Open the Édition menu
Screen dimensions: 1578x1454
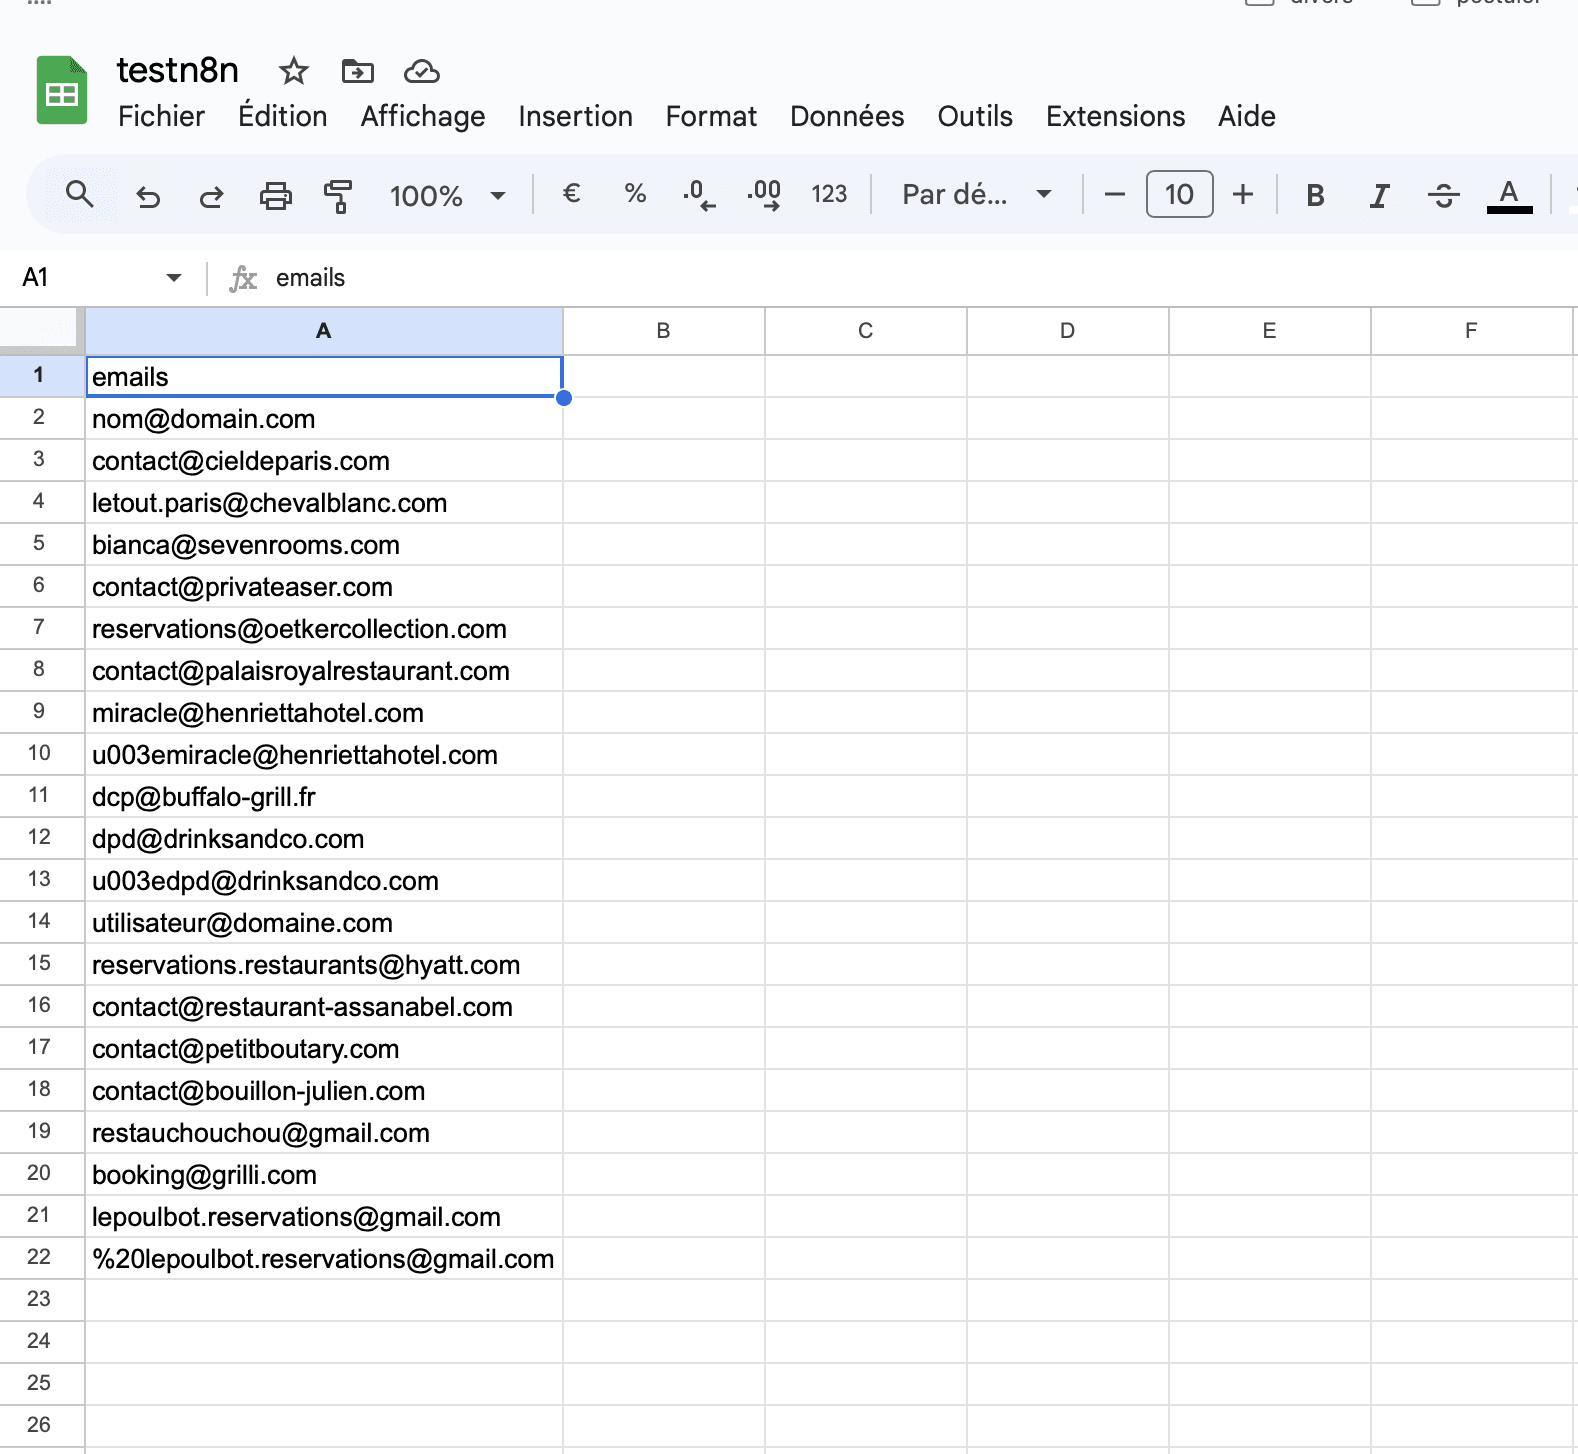283,116
